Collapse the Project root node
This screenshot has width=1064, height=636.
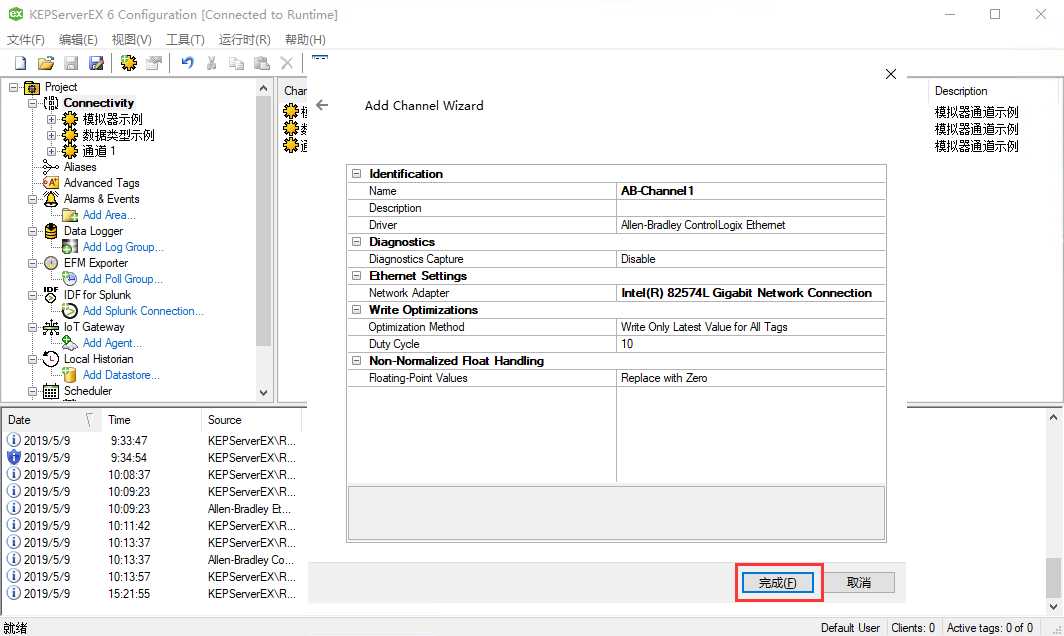(x=13, y=88)
